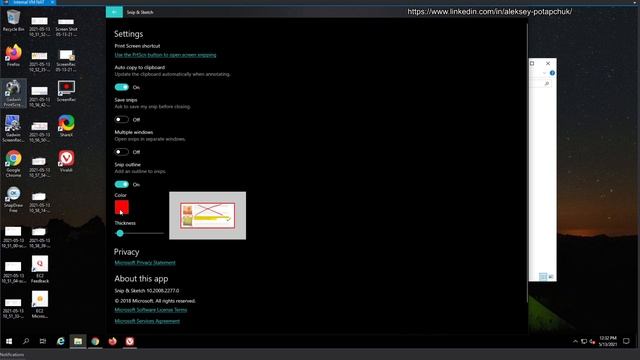
Task: Select the EC2 Feedback desktop shortcut
Action: tap(40, 269)
